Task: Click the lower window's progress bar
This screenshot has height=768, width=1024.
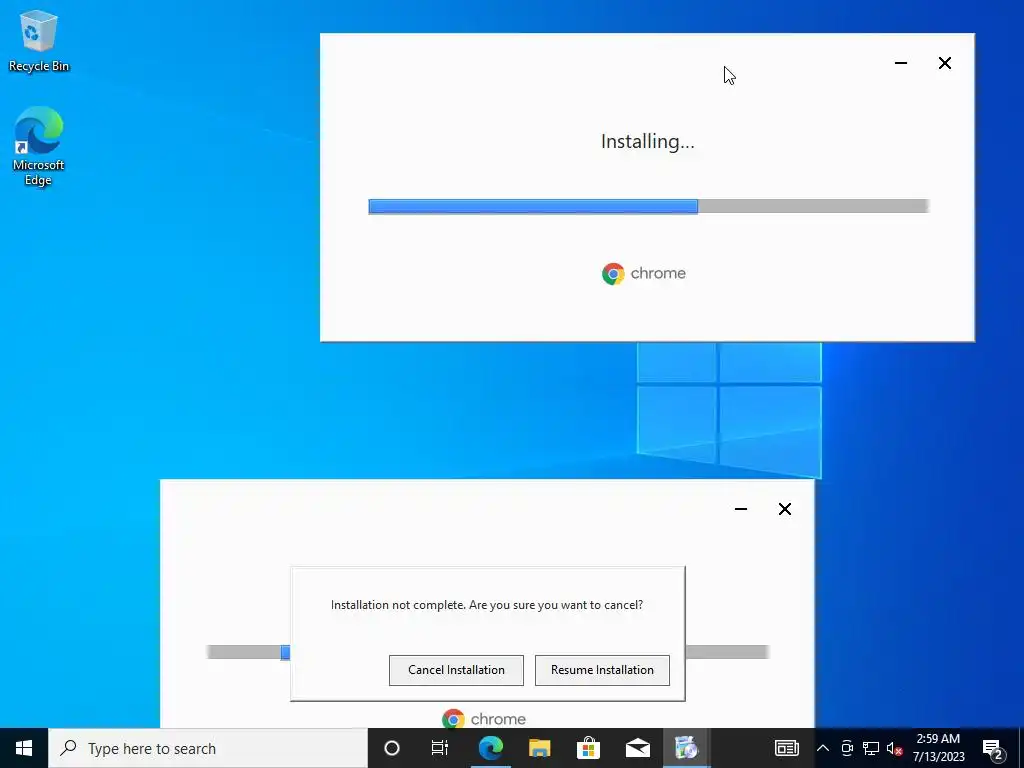Action: pos(488,652)
